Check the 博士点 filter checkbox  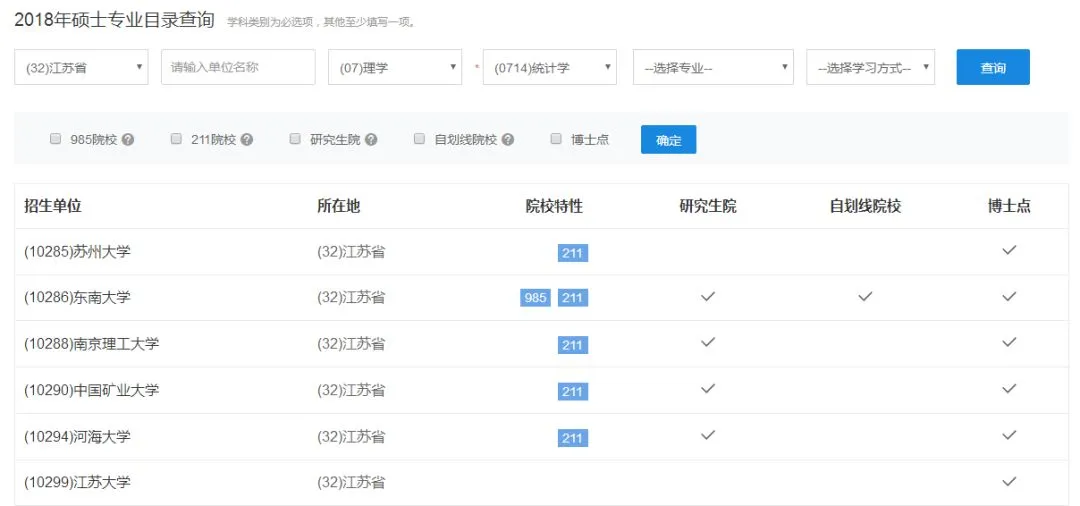pyautogui.click(x=557, y=139)
